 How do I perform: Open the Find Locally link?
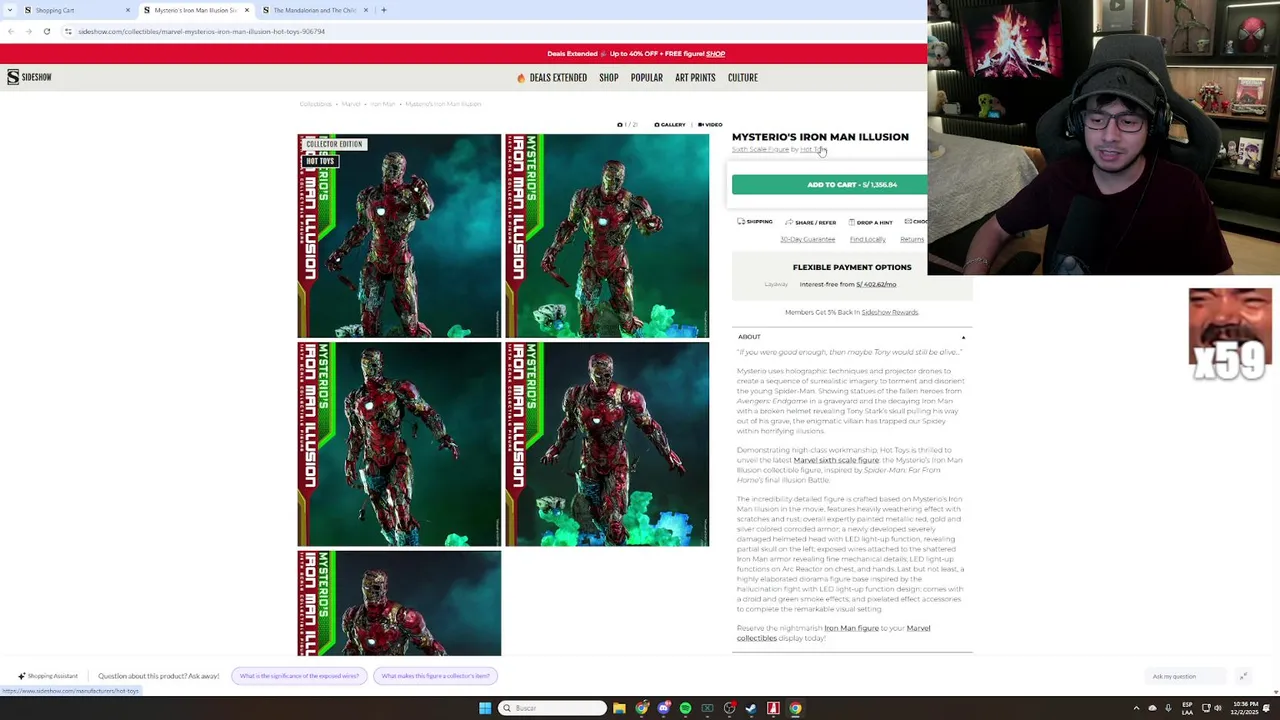pyautogui.click(x=868, y=239)
